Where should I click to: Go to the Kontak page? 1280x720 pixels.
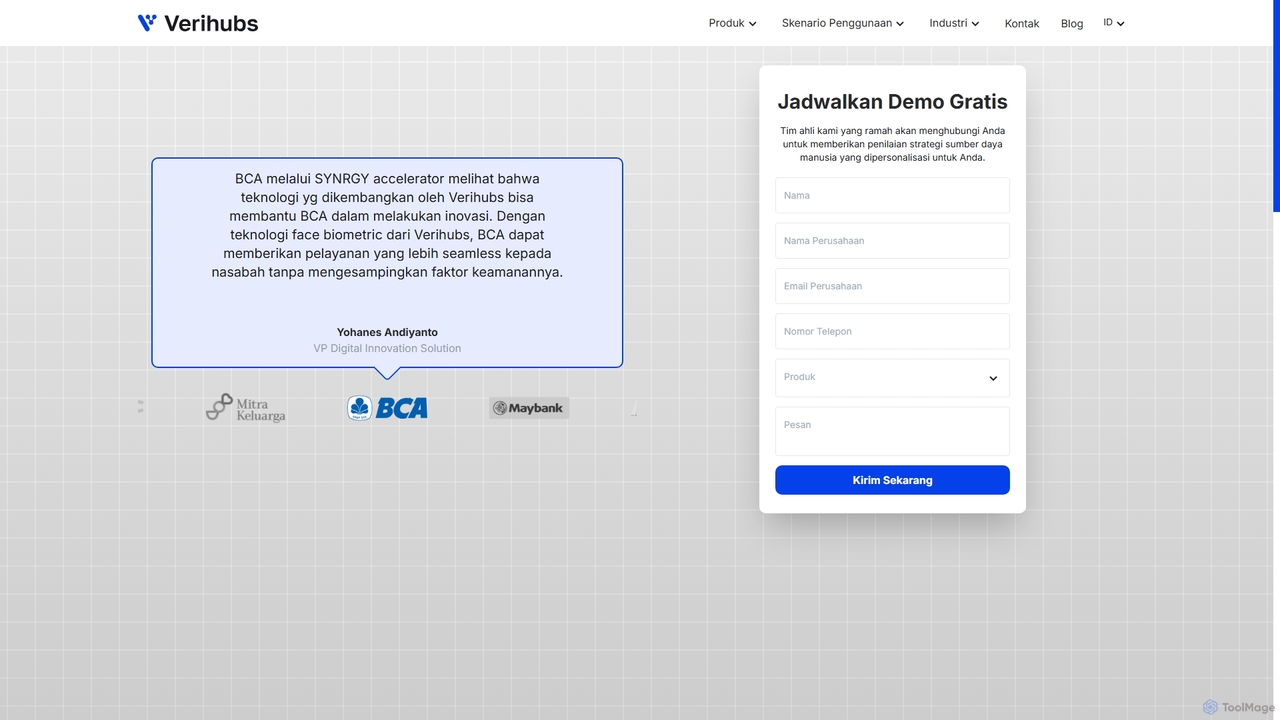click(x=1022, y=24)
